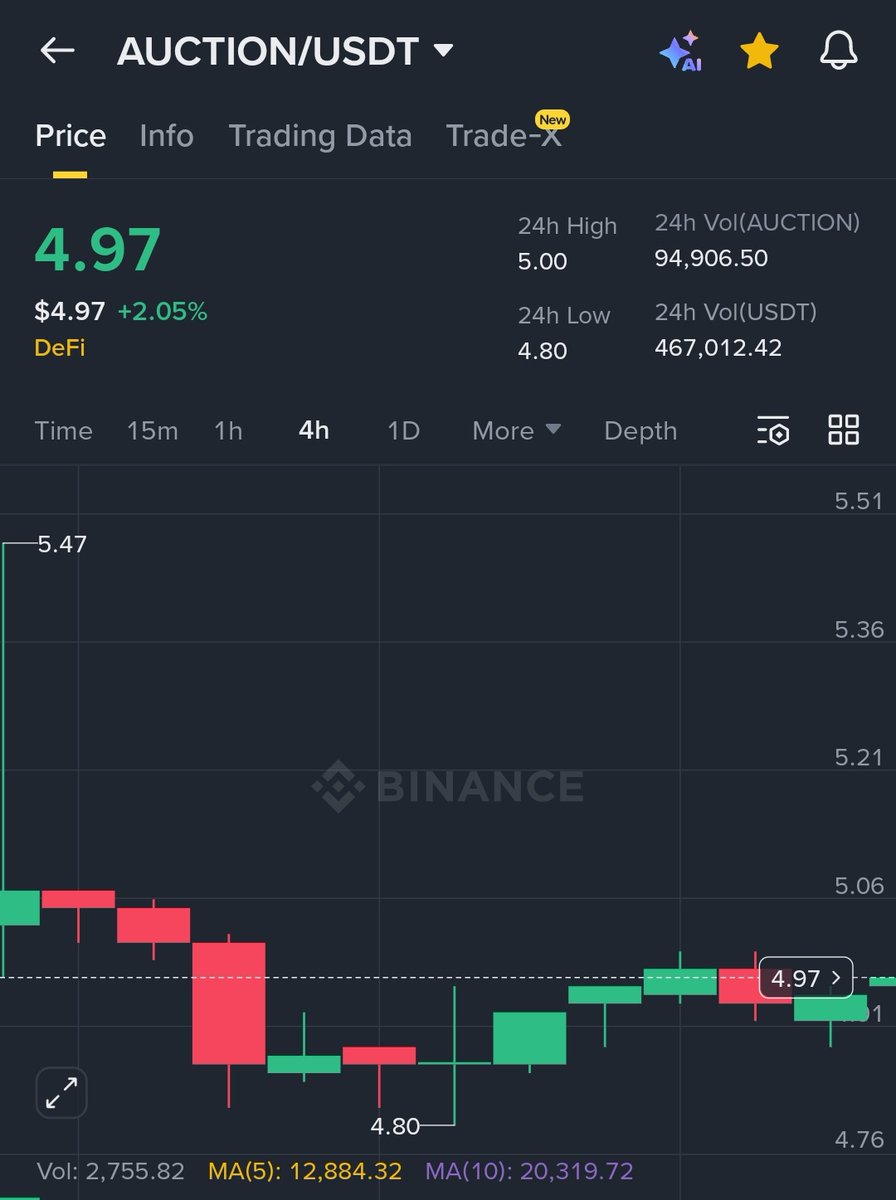Open the four-square grid layout icon

tap(844, 430)
